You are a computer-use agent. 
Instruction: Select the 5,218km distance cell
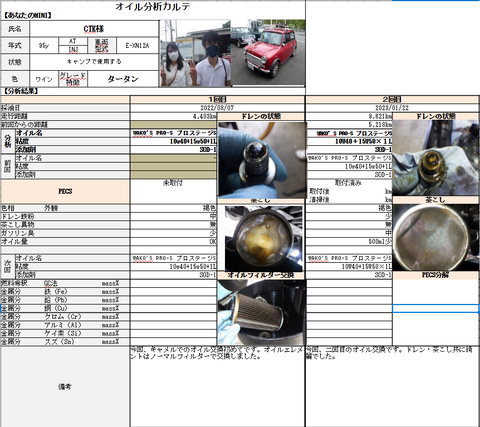click(x=349, y=125)
